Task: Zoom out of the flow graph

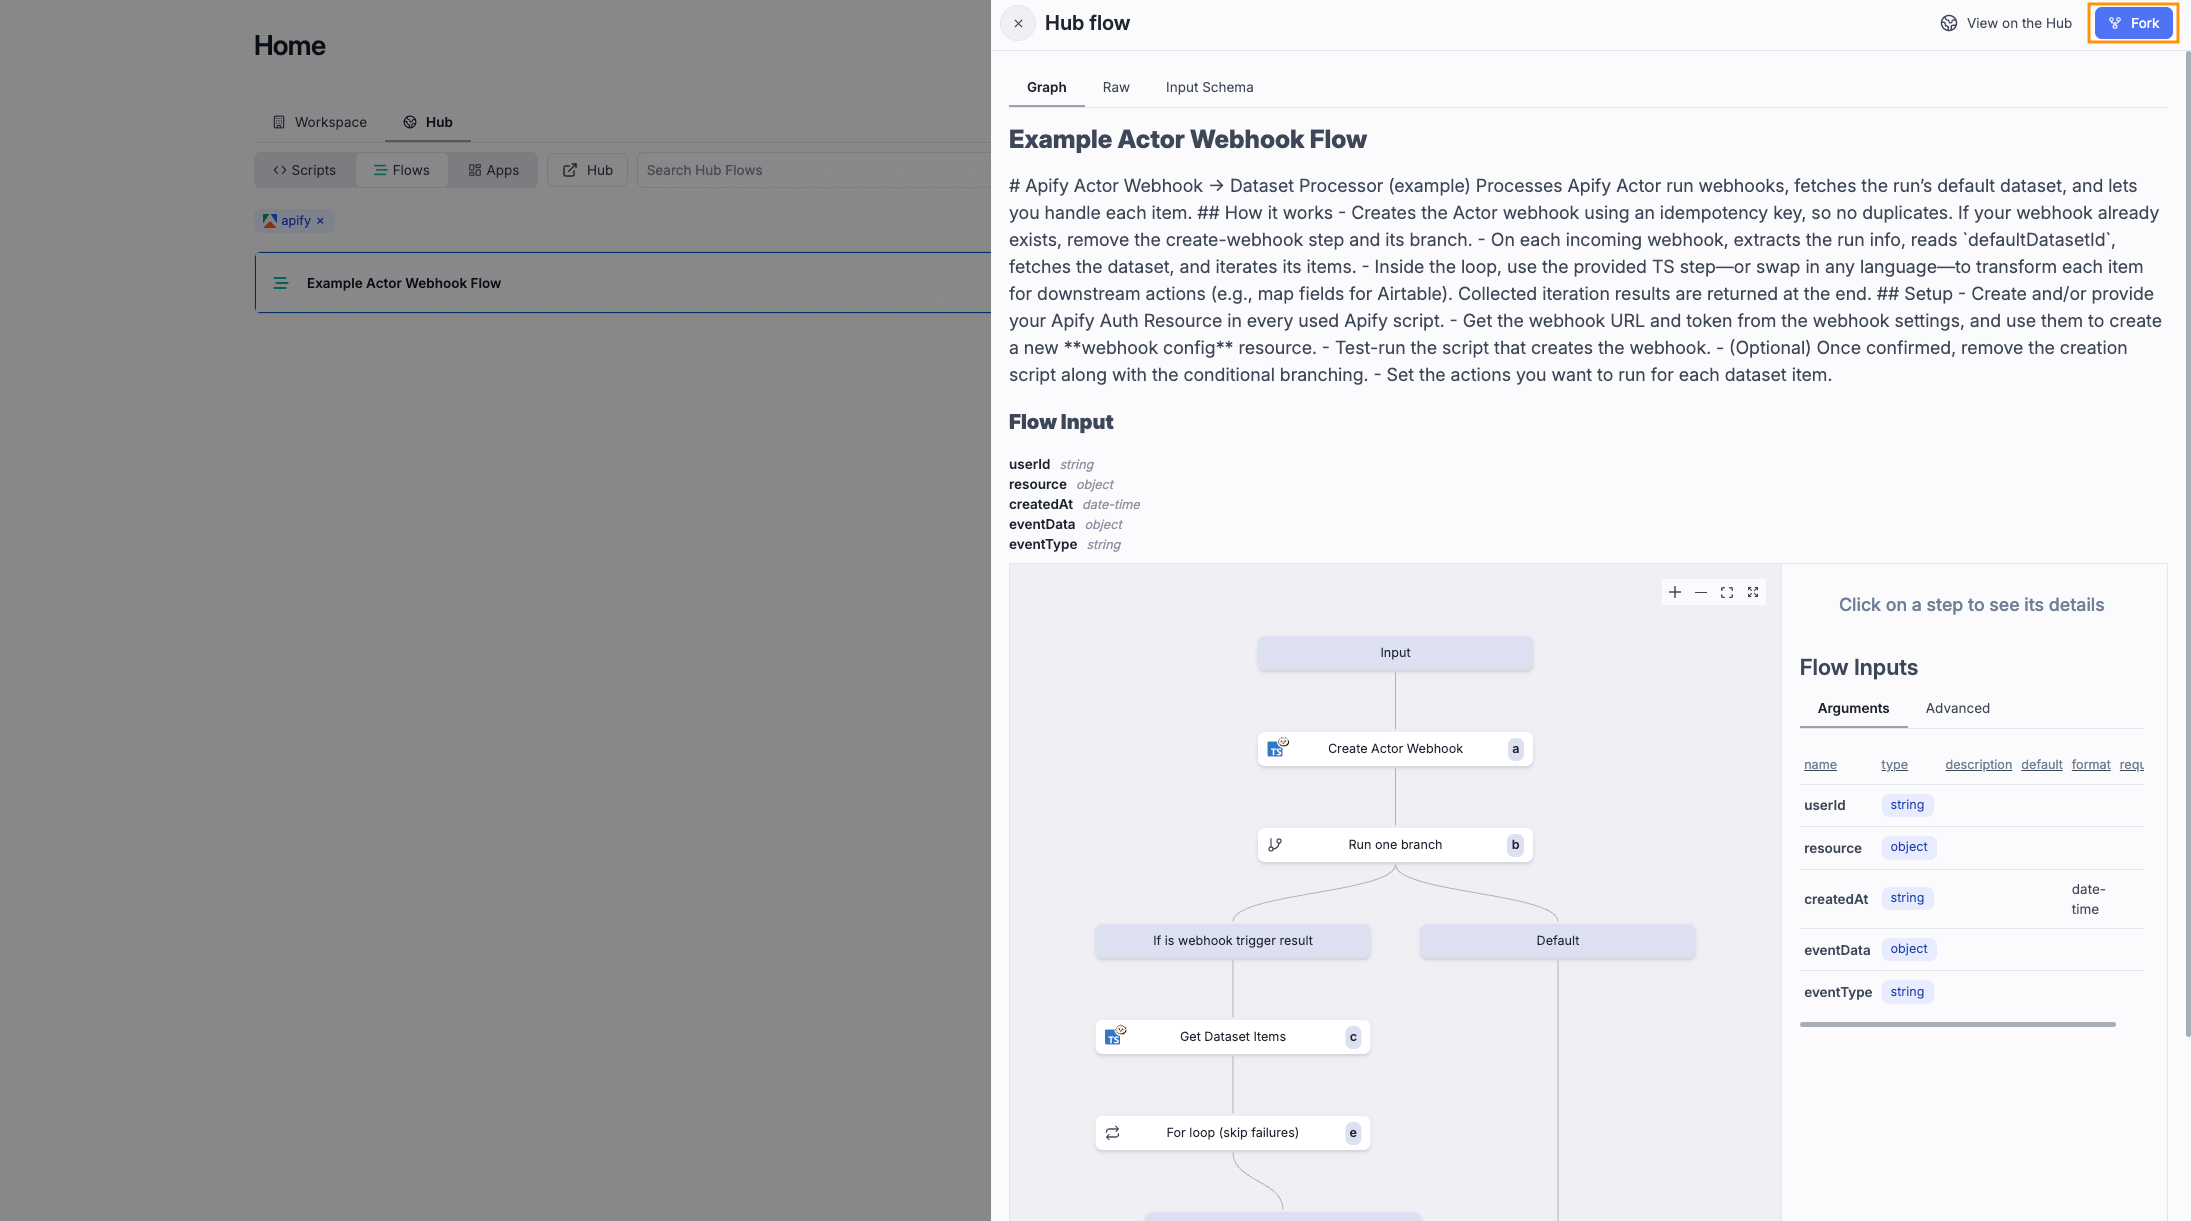Action: pos(1701,591)
